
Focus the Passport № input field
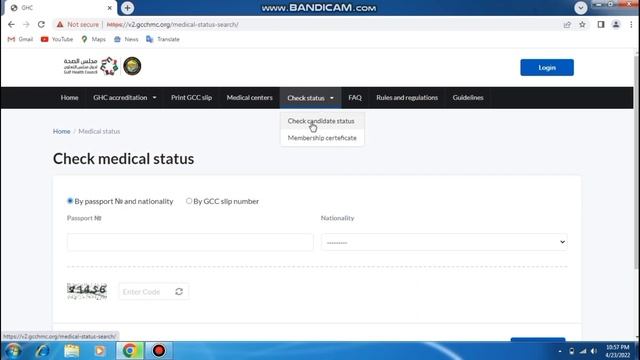190,242
